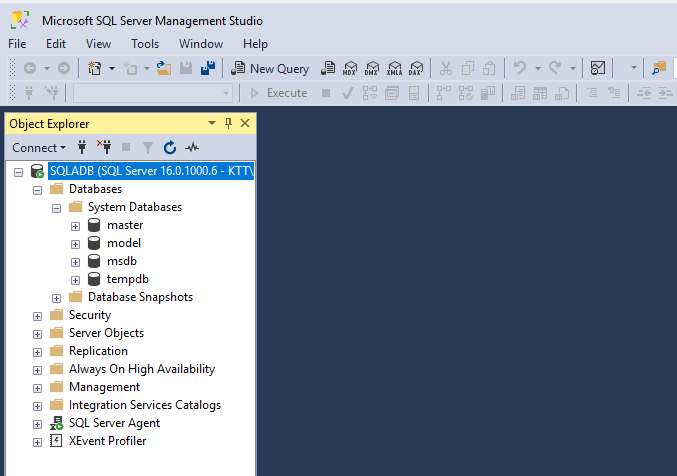This screenshot has height=476, width=677.
Task: Create Analysis Services DAX query
Action: pos(416,68)
